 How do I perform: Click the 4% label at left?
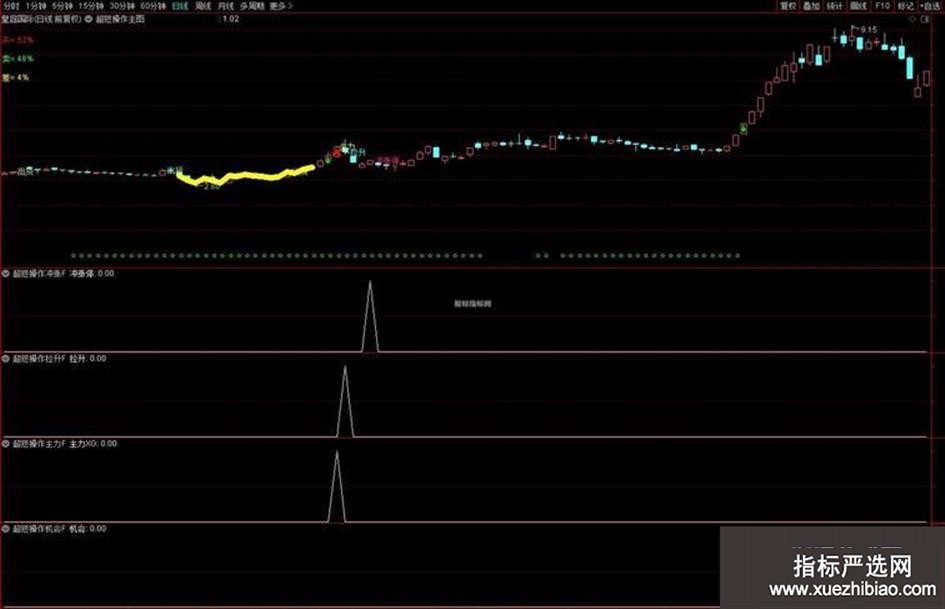(15, 78)
